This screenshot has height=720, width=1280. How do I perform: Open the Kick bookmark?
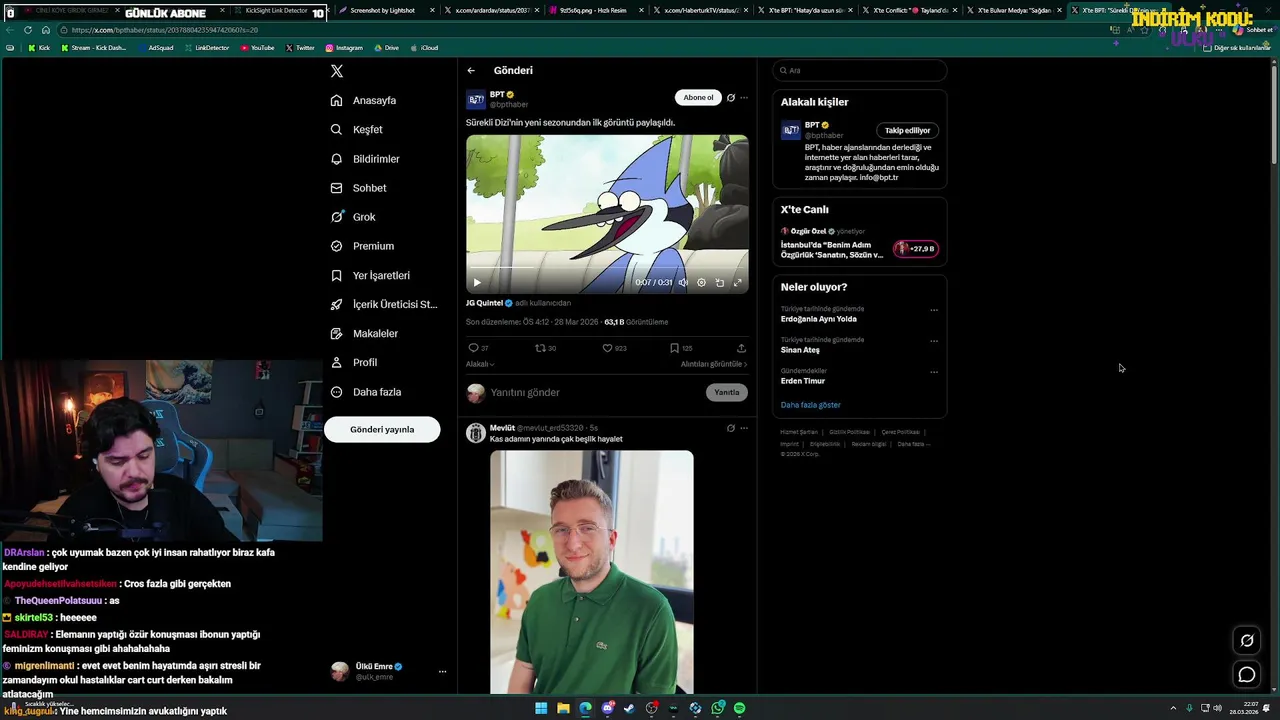39,48
